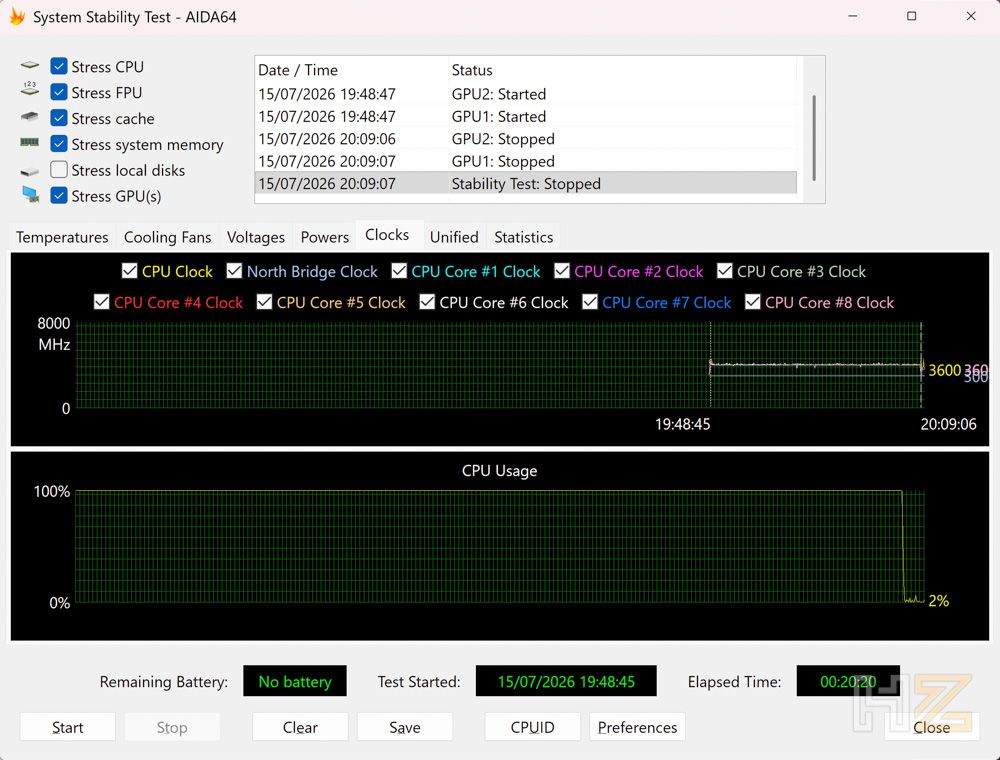Hide CPU Core #4 Clock line
The width and height of the screenshot is (1000, 760).
point(101,302)
